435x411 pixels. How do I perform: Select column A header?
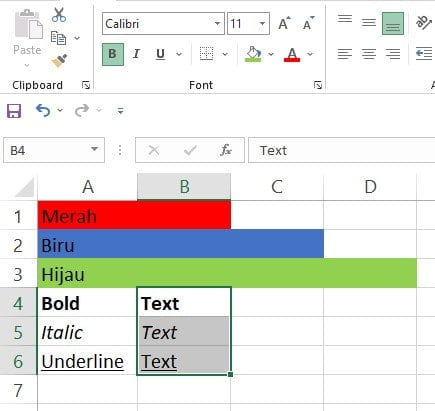[x=88, y=186]
